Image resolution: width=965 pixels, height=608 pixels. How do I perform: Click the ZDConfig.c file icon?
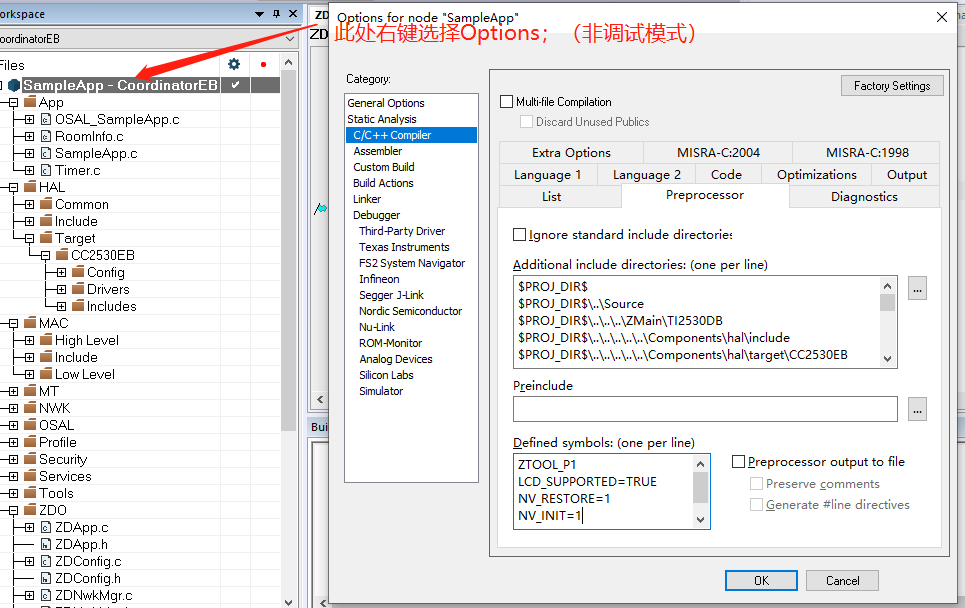coord(46,561)
